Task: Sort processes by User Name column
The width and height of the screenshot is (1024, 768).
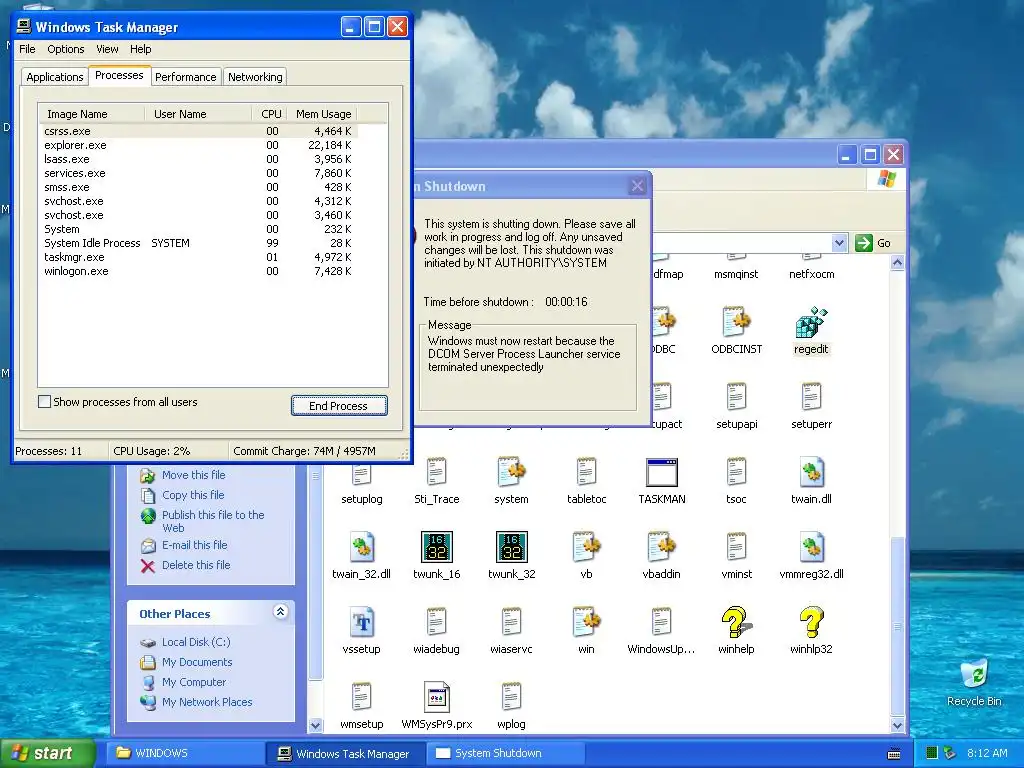Action: (198, 114)
